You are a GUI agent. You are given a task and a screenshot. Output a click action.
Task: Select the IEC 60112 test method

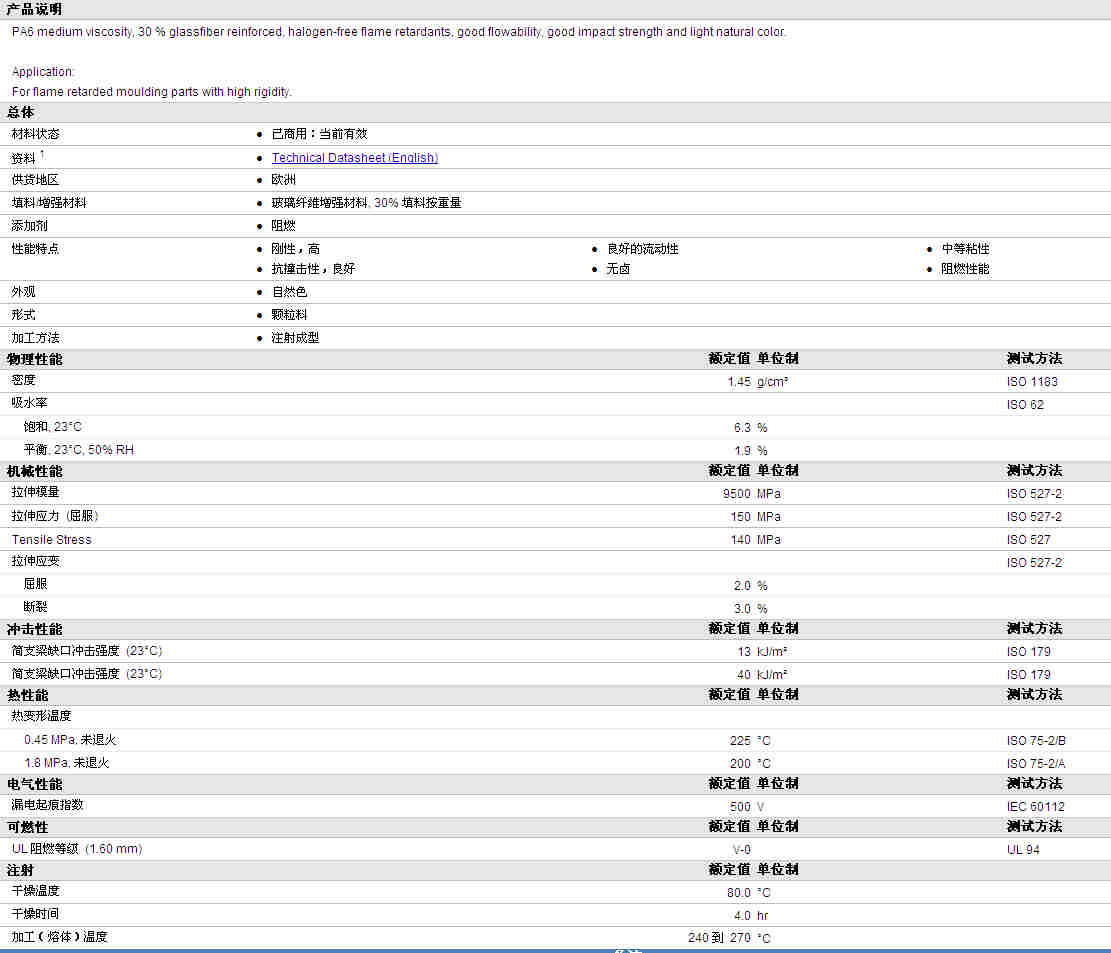click(1035, 807)
